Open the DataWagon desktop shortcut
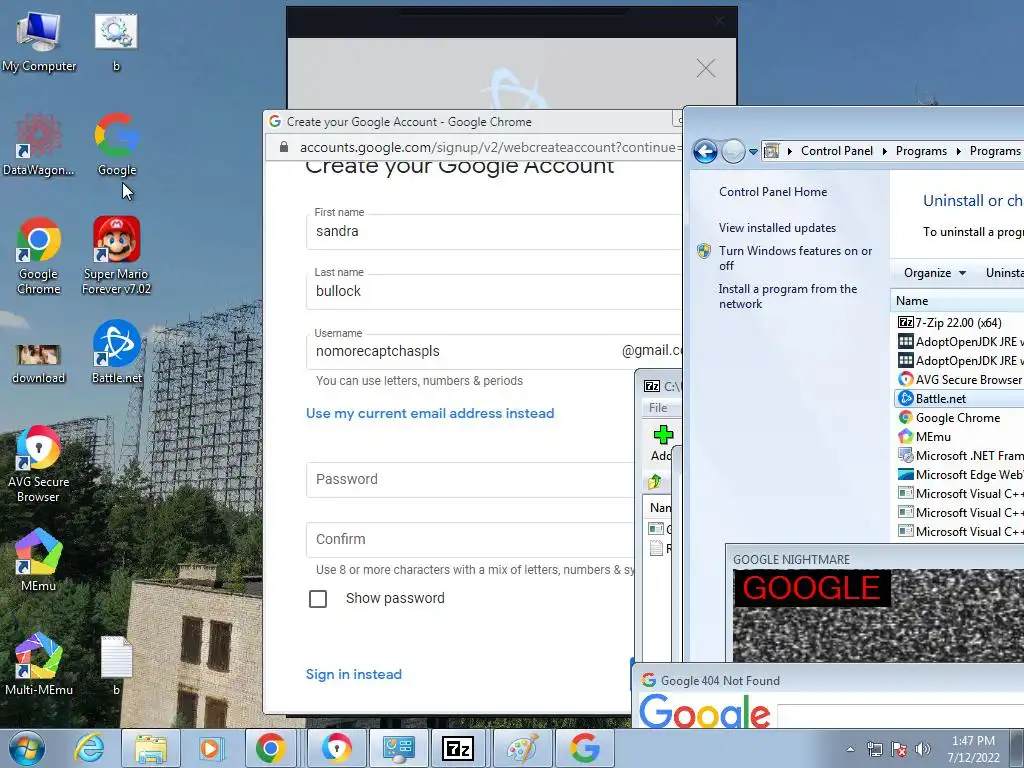The height and width of the screenshot is (768, 1024). point(39,145)
